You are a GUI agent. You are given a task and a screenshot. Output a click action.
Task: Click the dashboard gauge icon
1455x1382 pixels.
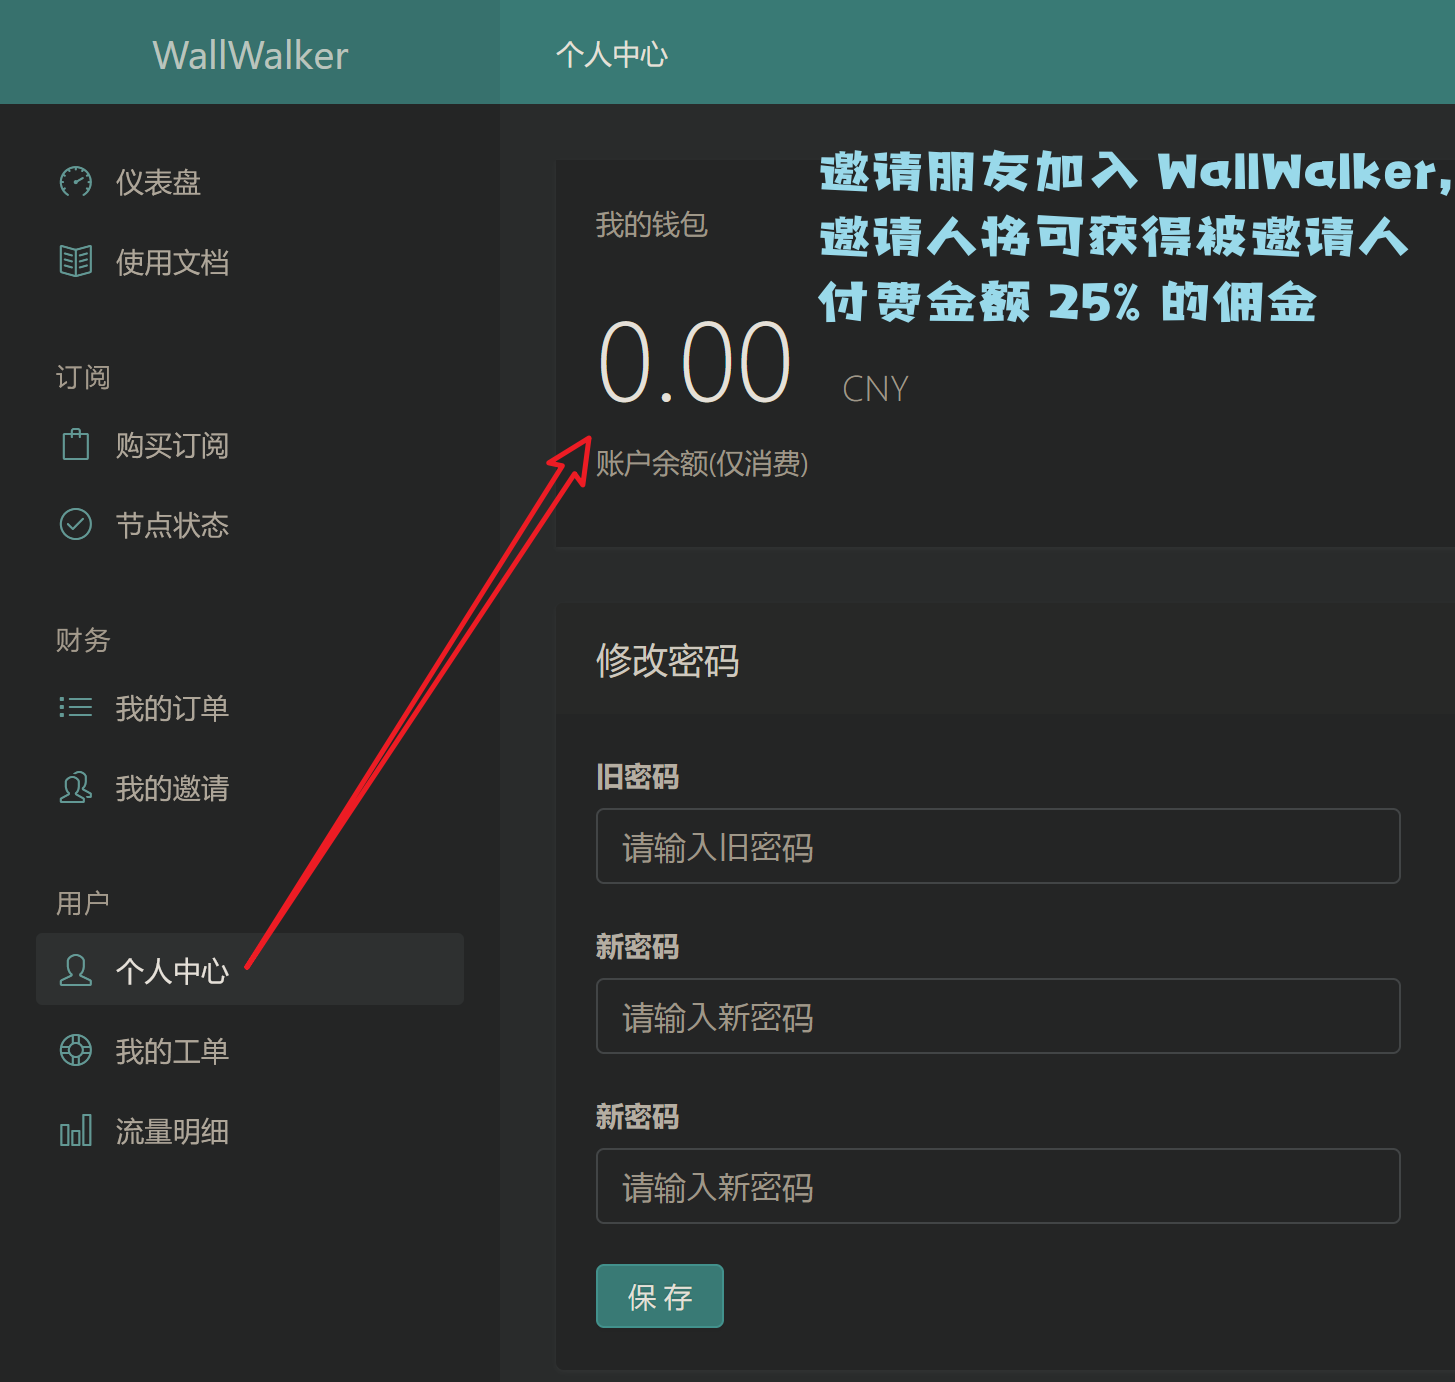[76, 182]
